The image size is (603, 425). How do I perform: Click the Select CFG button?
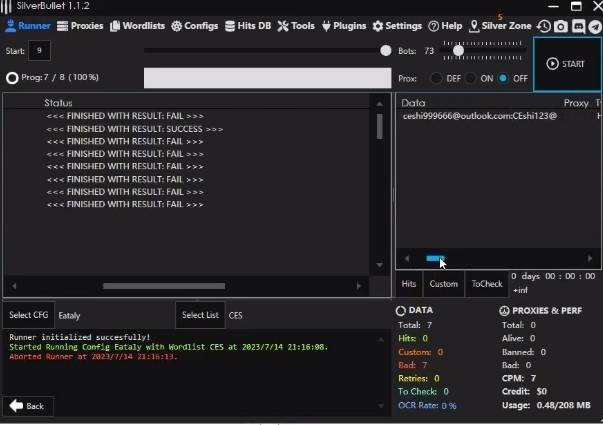[x=28, y=315]
